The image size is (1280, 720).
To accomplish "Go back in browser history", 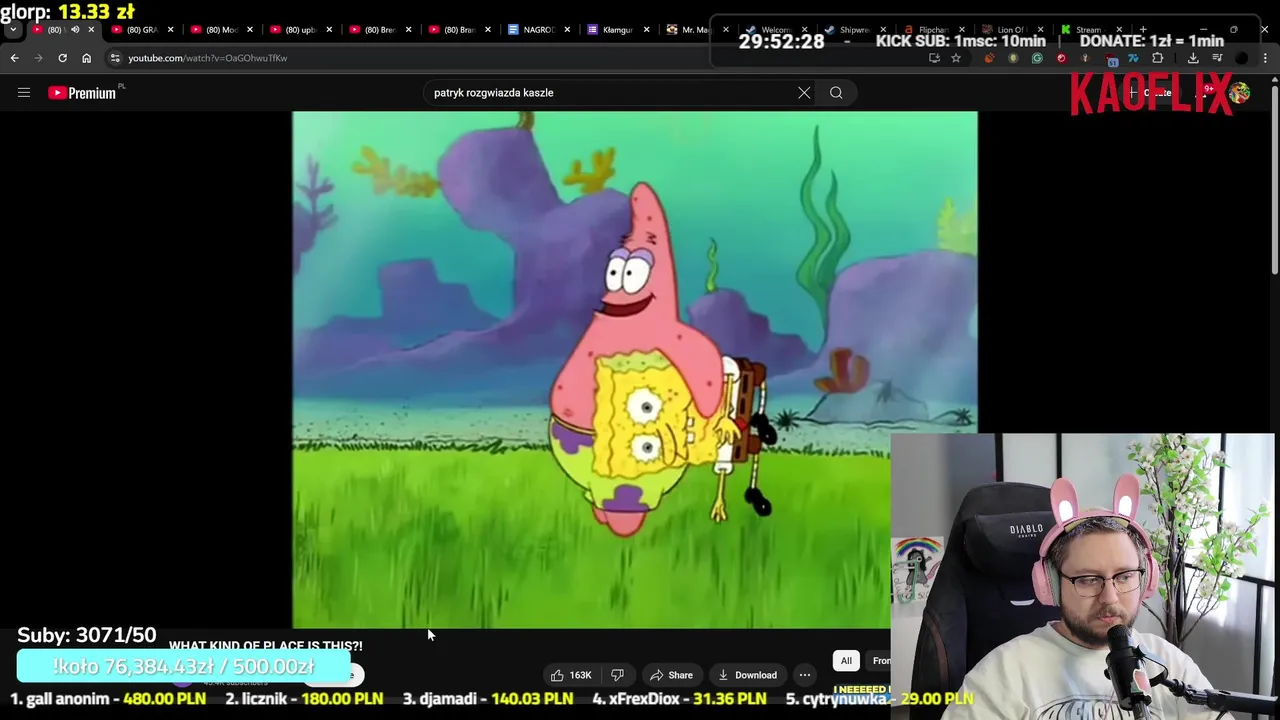I will [x=14, y=58].
